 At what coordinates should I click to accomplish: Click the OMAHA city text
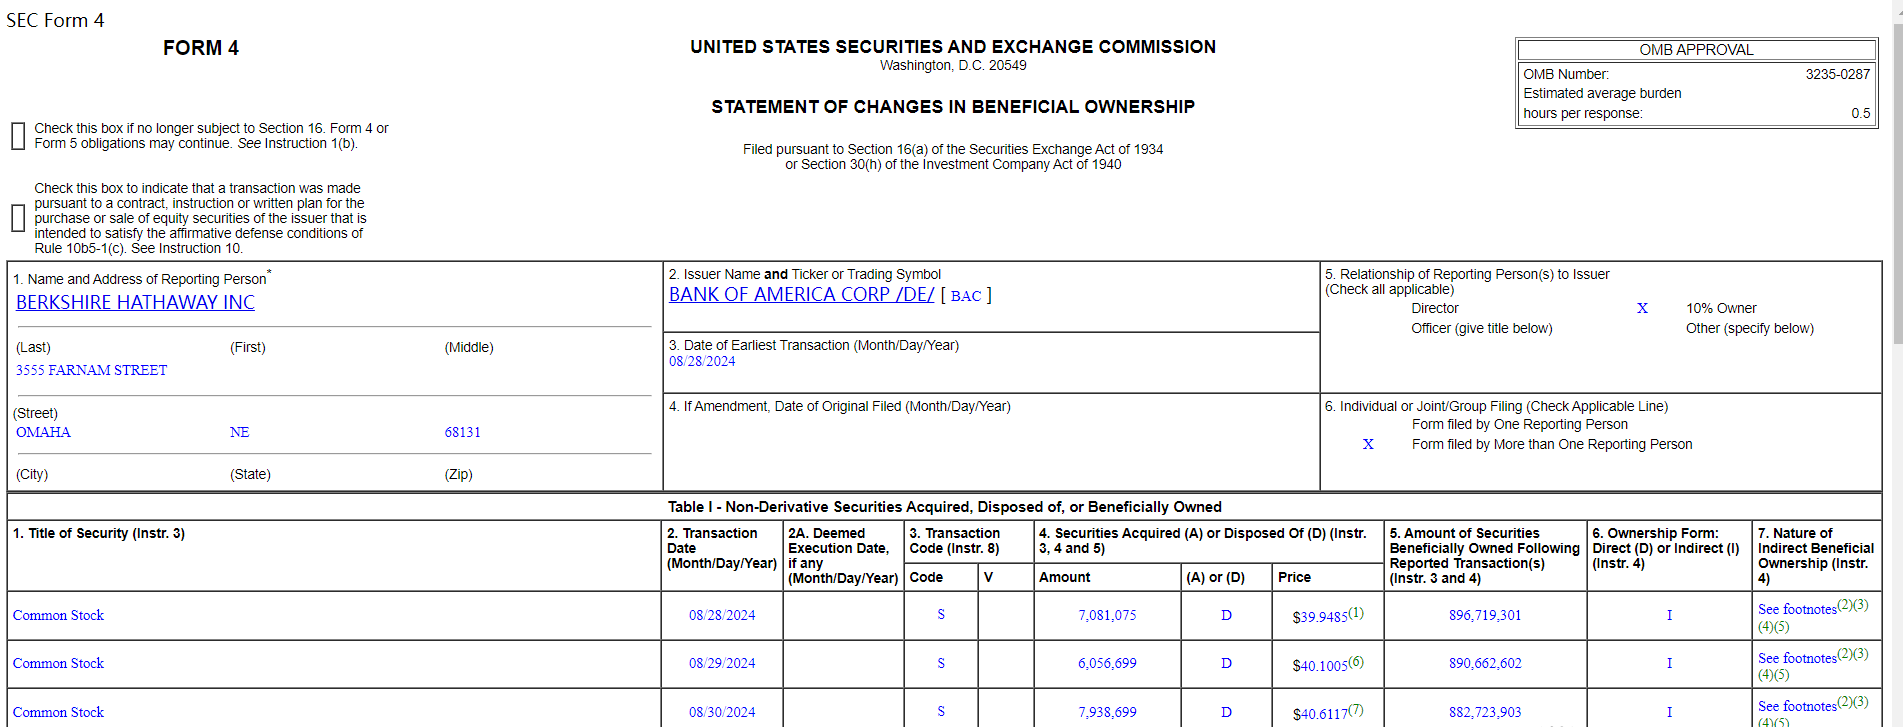(x=43, y=432)
